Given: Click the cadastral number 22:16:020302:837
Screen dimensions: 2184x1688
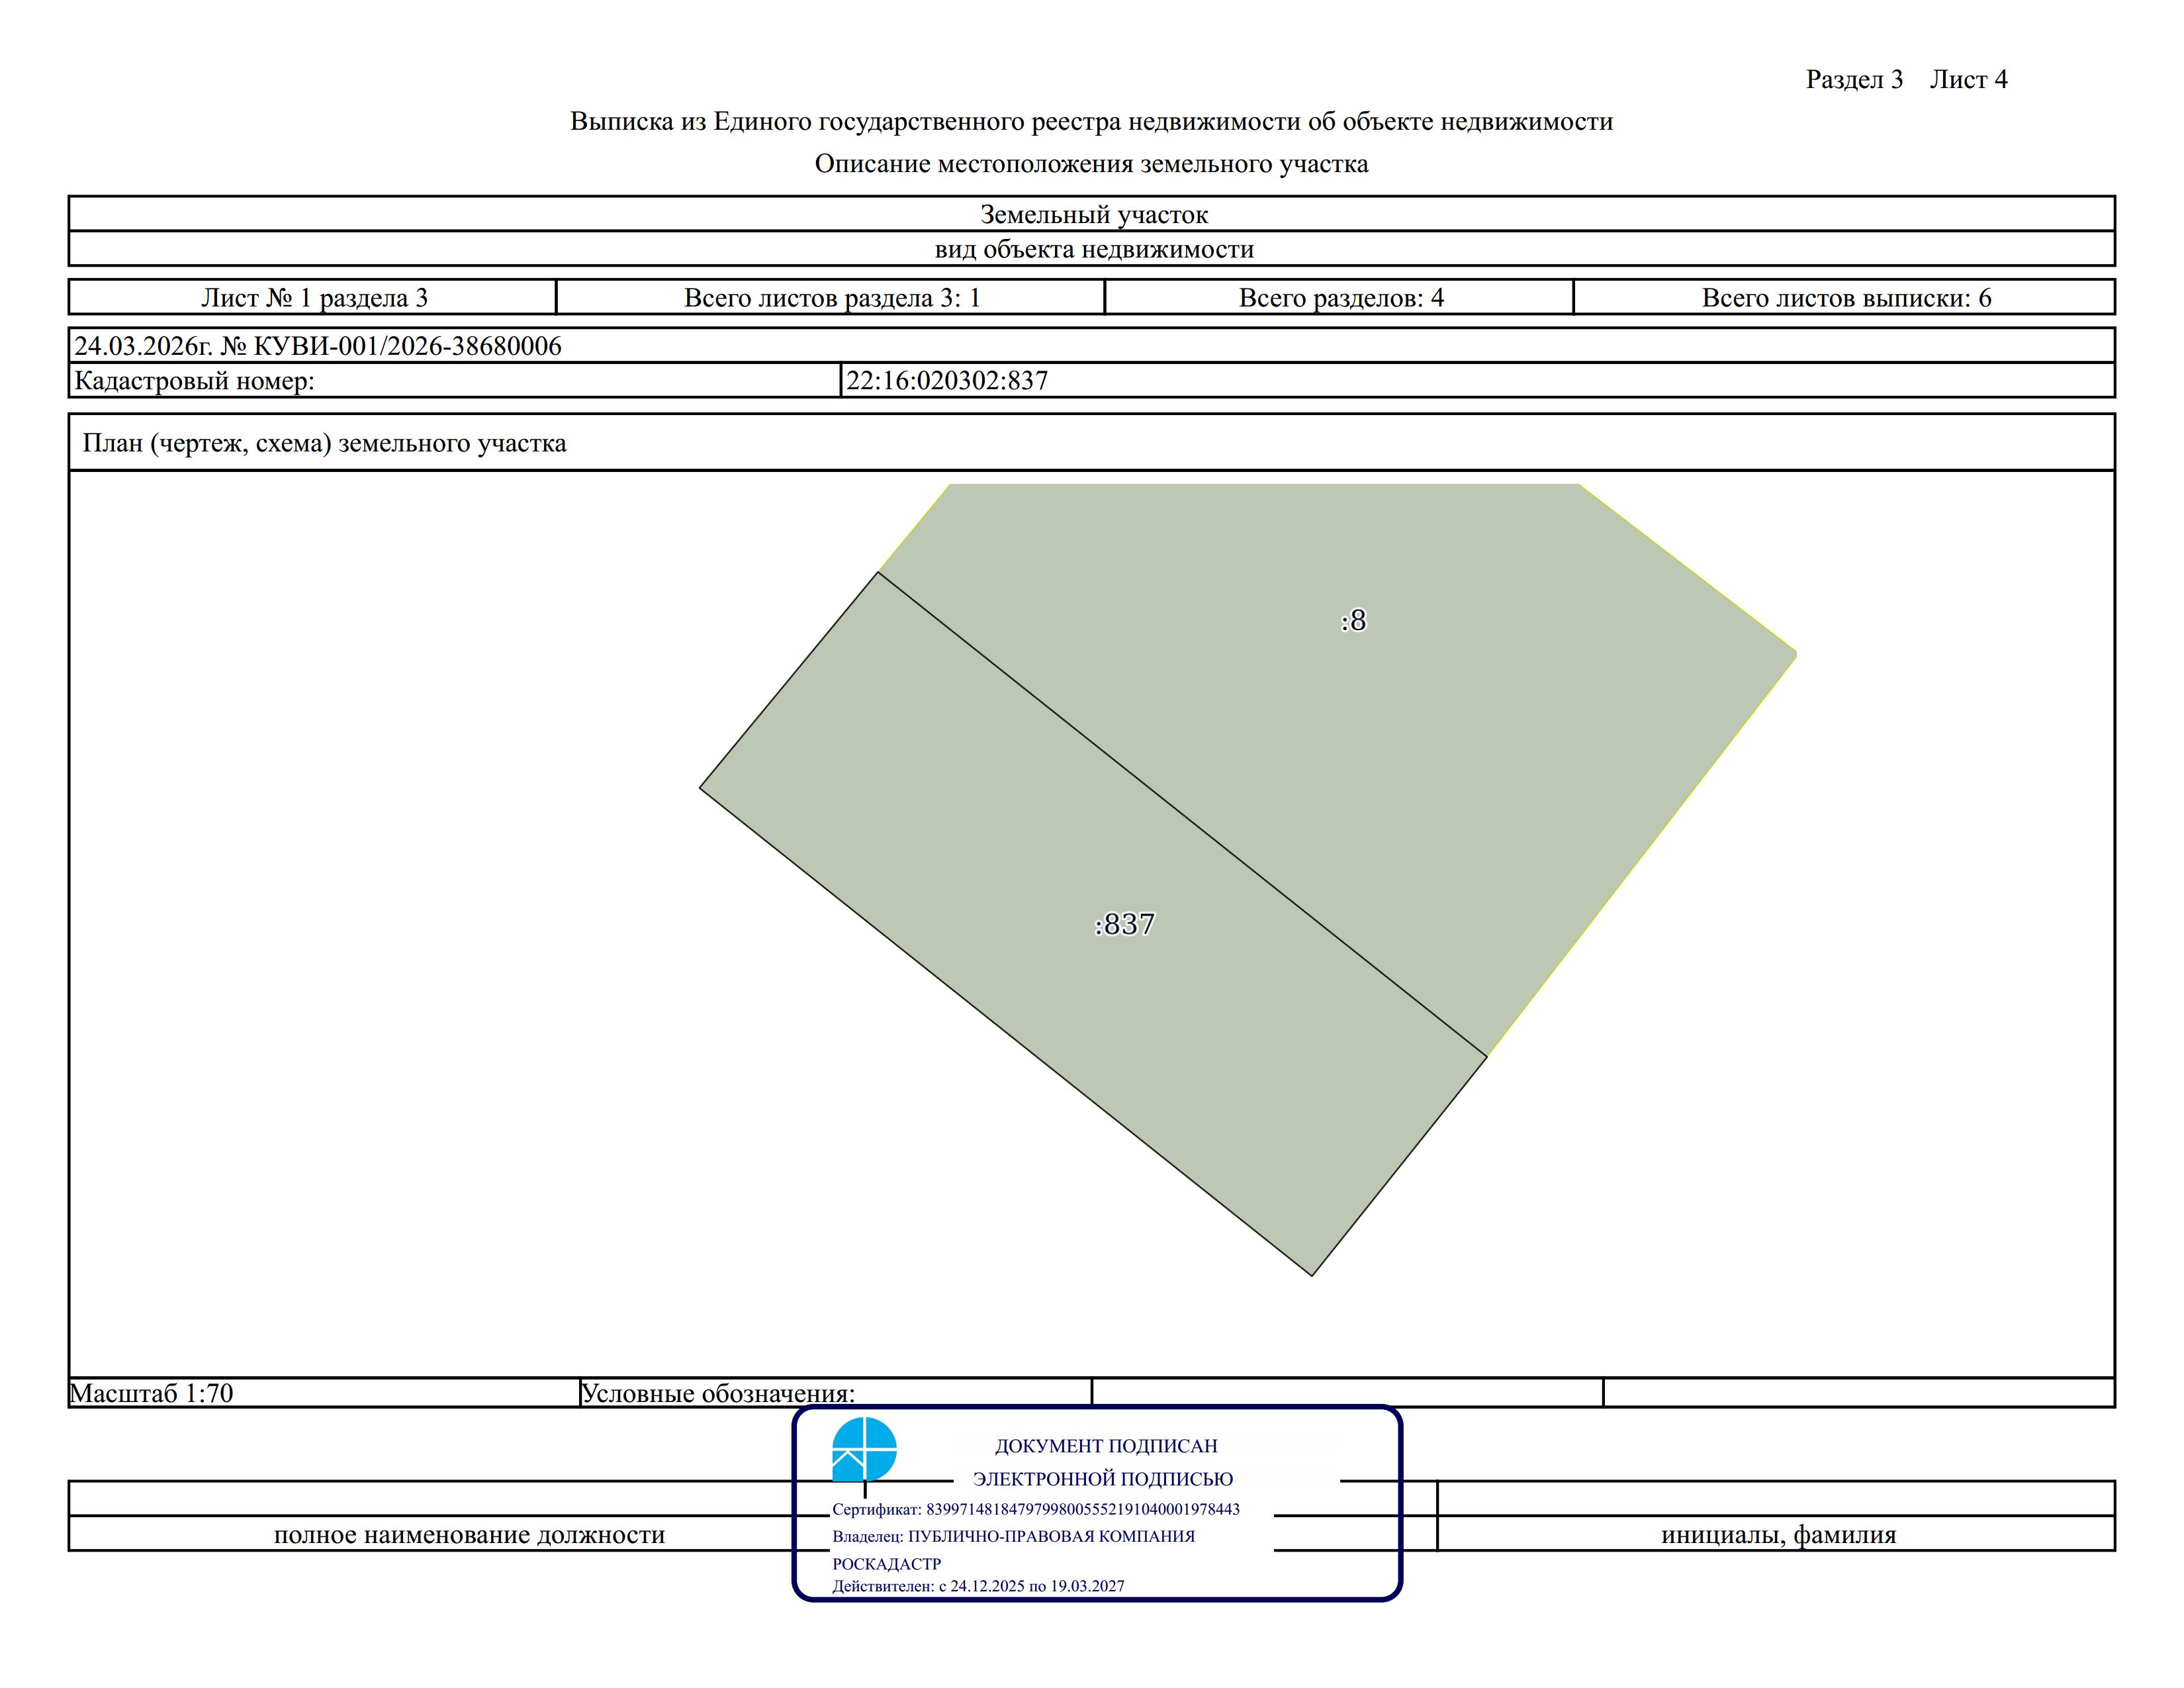Looking at the screenshot, I should pos(947,380).
